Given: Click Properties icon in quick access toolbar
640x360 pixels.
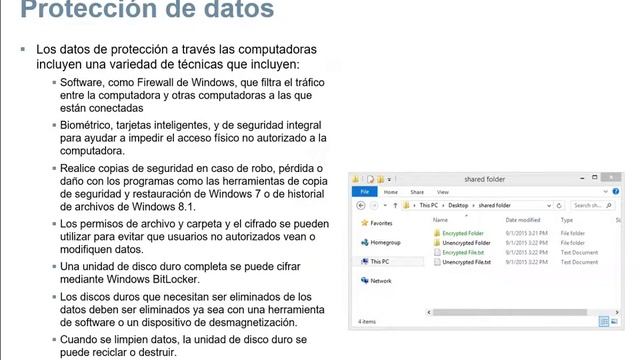Looking at the screenshot, I should [x=370, y=179].
